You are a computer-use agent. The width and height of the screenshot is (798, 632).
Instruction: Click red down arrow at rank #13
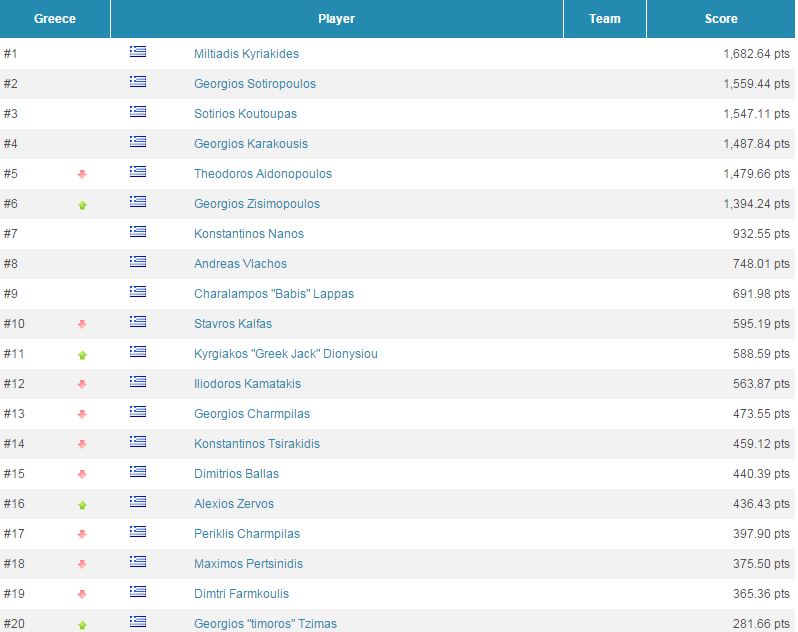tap(82, 414)
